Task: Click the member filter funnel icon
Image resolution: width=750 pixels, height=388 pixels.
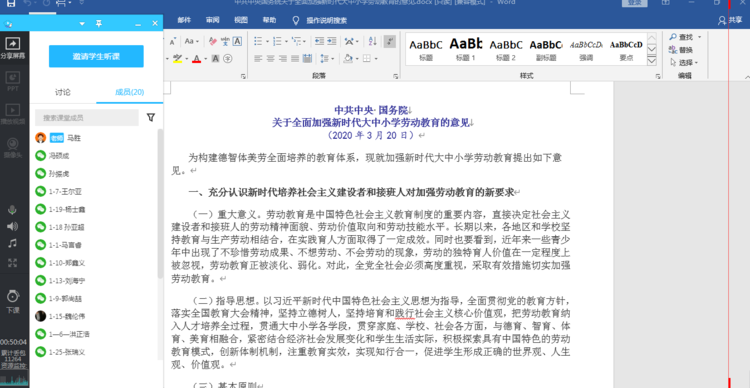Action: (x=151, y=117)
